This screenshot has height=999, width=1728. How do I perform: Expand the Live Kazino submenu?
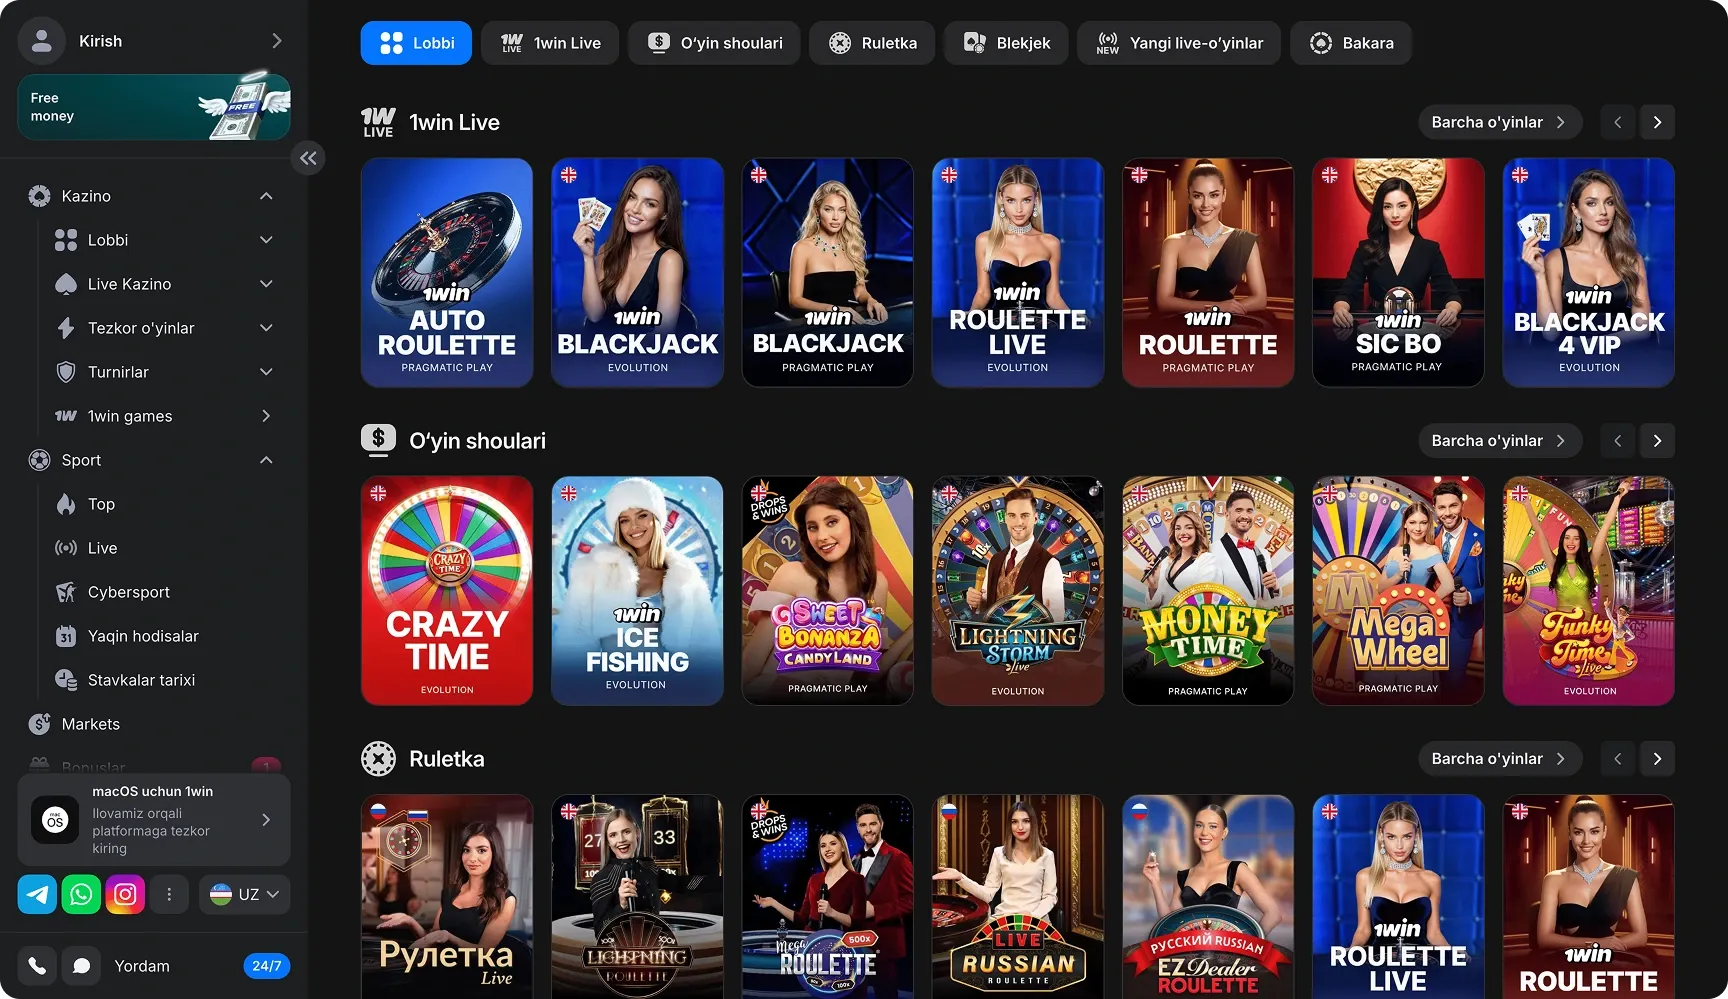click(x=266, y=284)
